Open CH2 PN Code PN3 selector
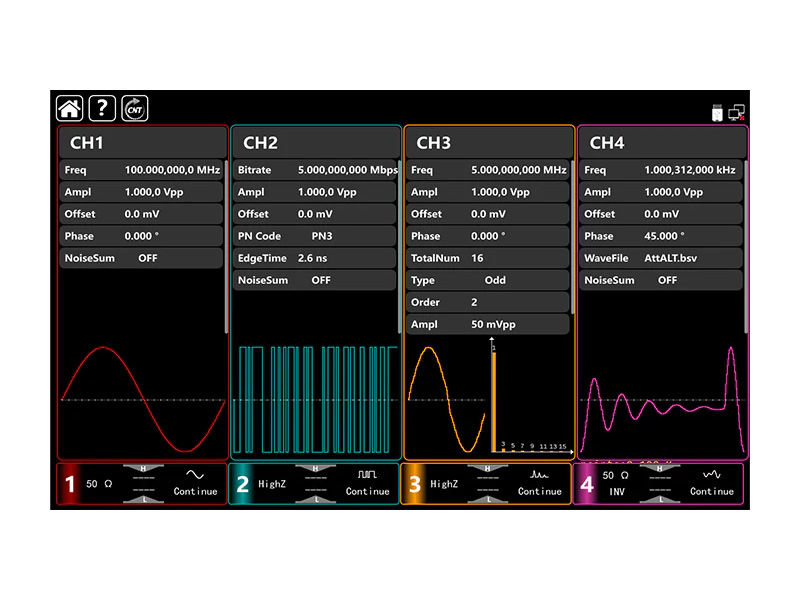800x600 pixels. [x=314, y=236]
